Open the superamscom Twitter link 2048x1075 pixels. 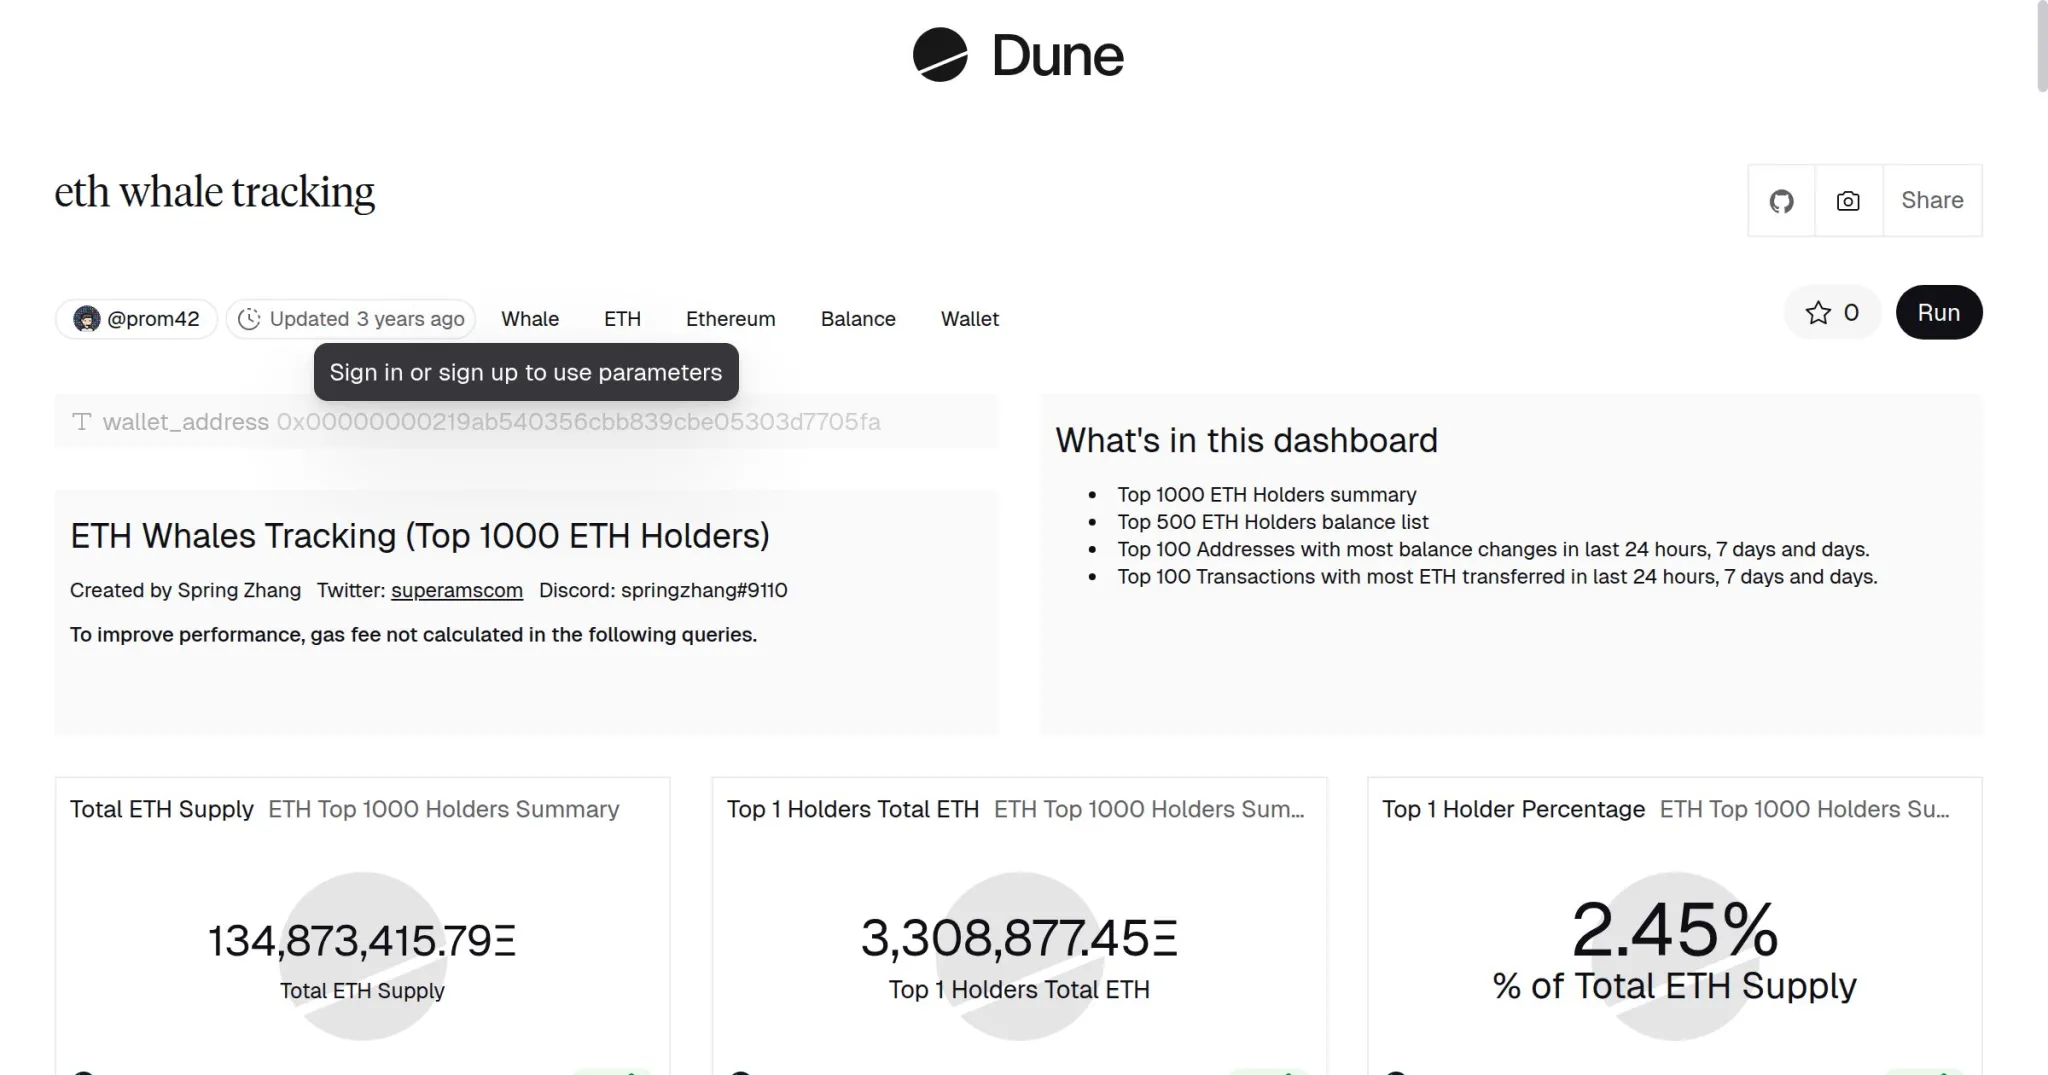tap(456, 591)
